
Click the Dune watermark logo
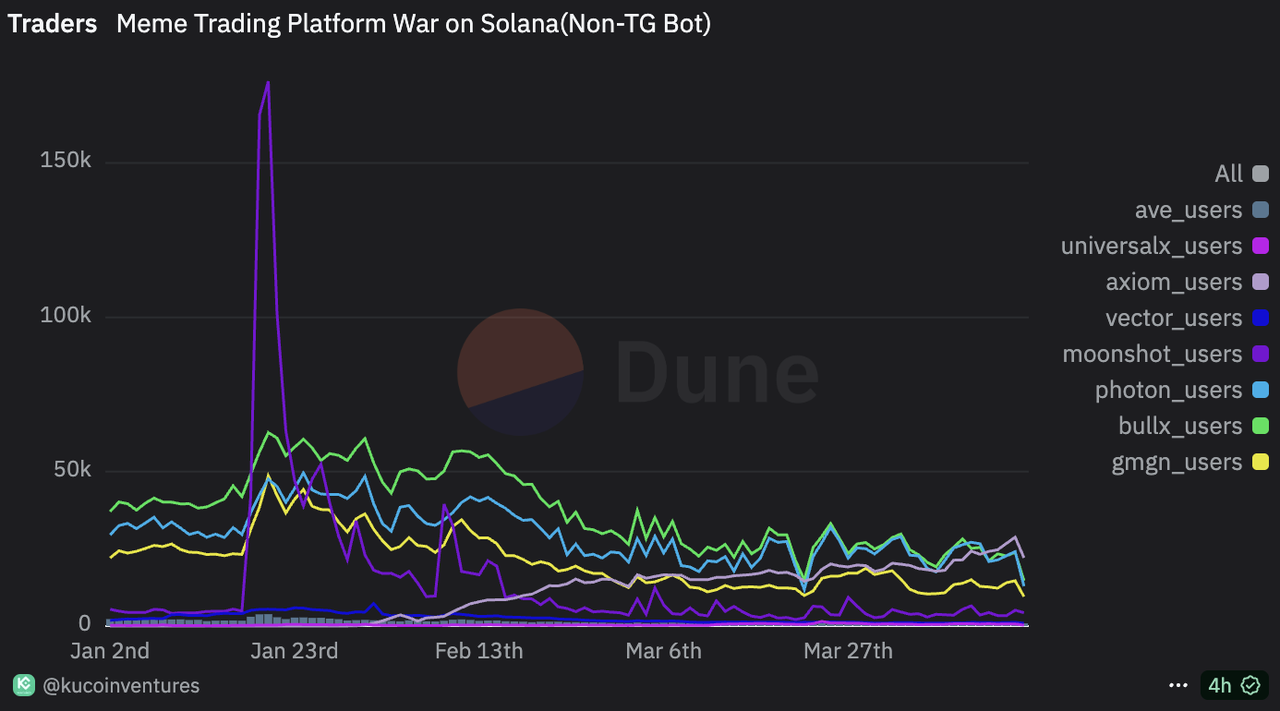point(638,372)
